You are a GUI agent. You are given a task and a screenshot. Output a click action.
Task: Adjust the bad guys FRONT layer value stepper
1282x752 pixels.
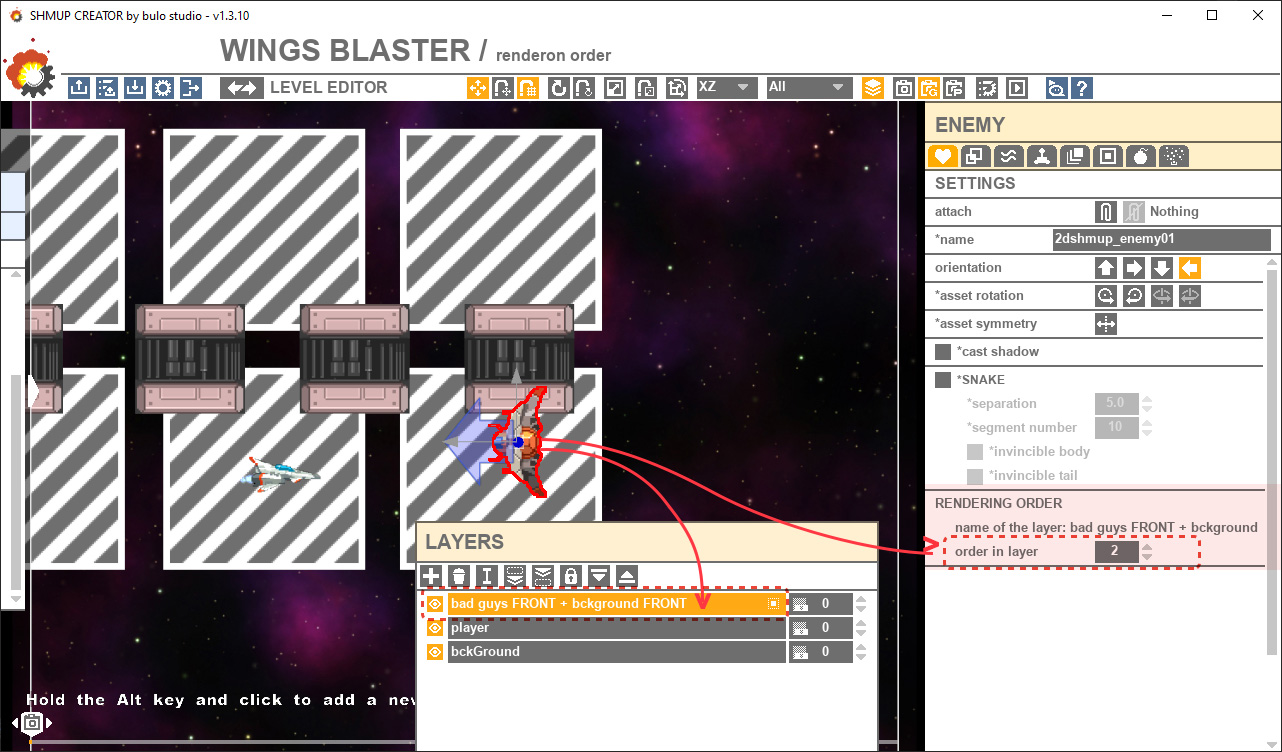[x=861, y=604]
